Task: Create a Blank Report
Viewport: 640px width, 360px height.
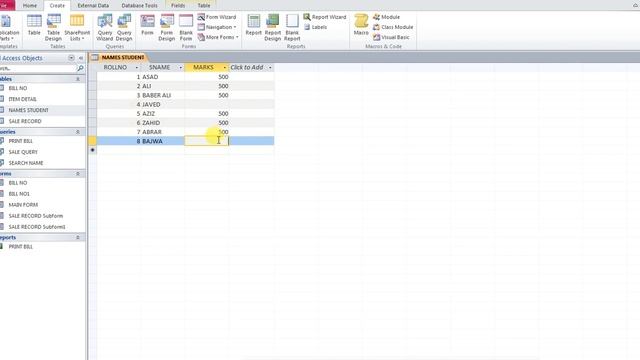Action: [292, 27]
